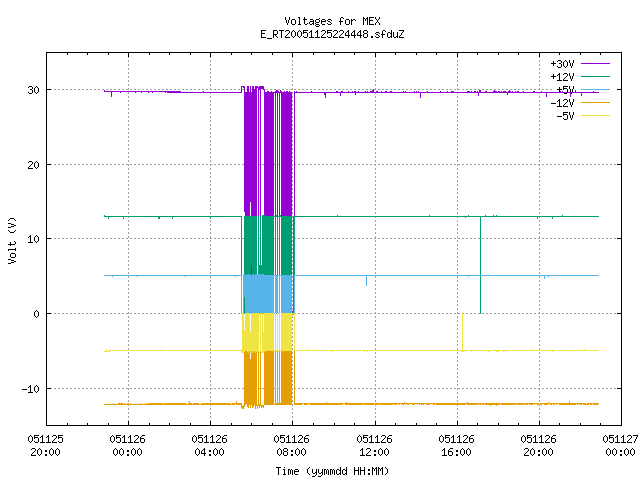Click the x-axis label 051126 12:00
The height and width of the screenshot is (480, 640).
click(x=374, y=446)
